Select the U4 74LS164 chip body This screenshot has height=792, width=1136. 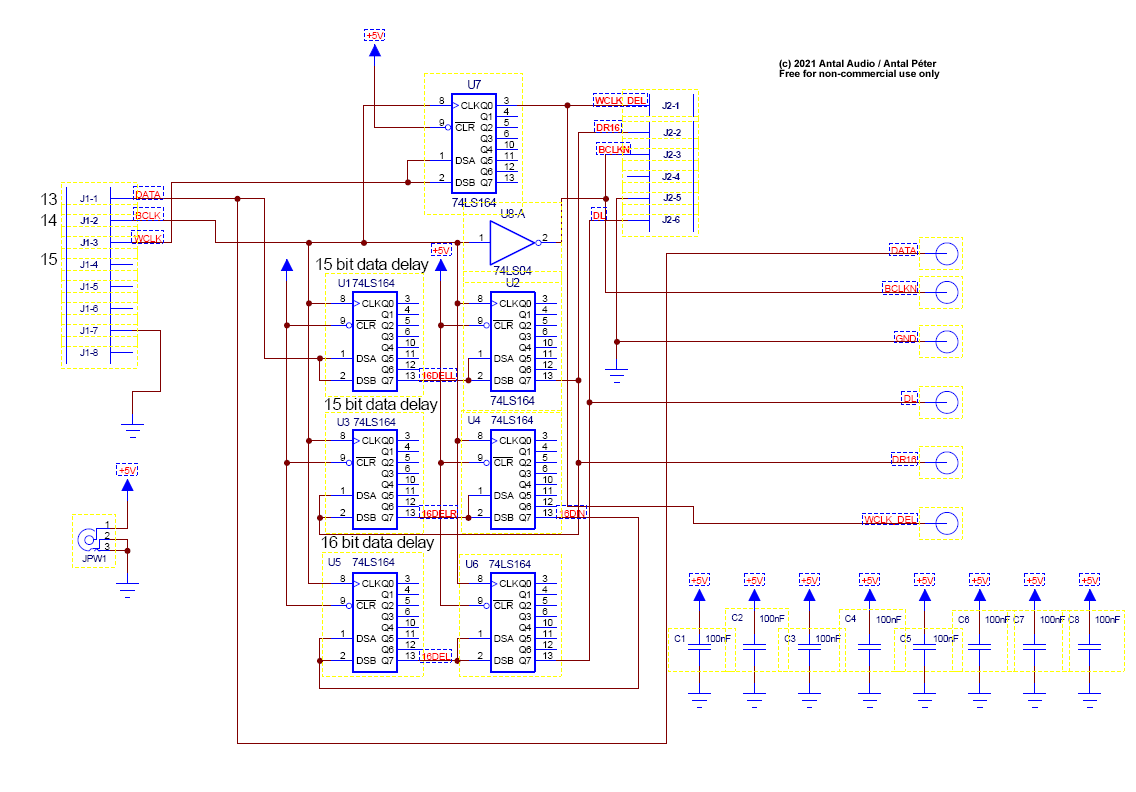513,479
